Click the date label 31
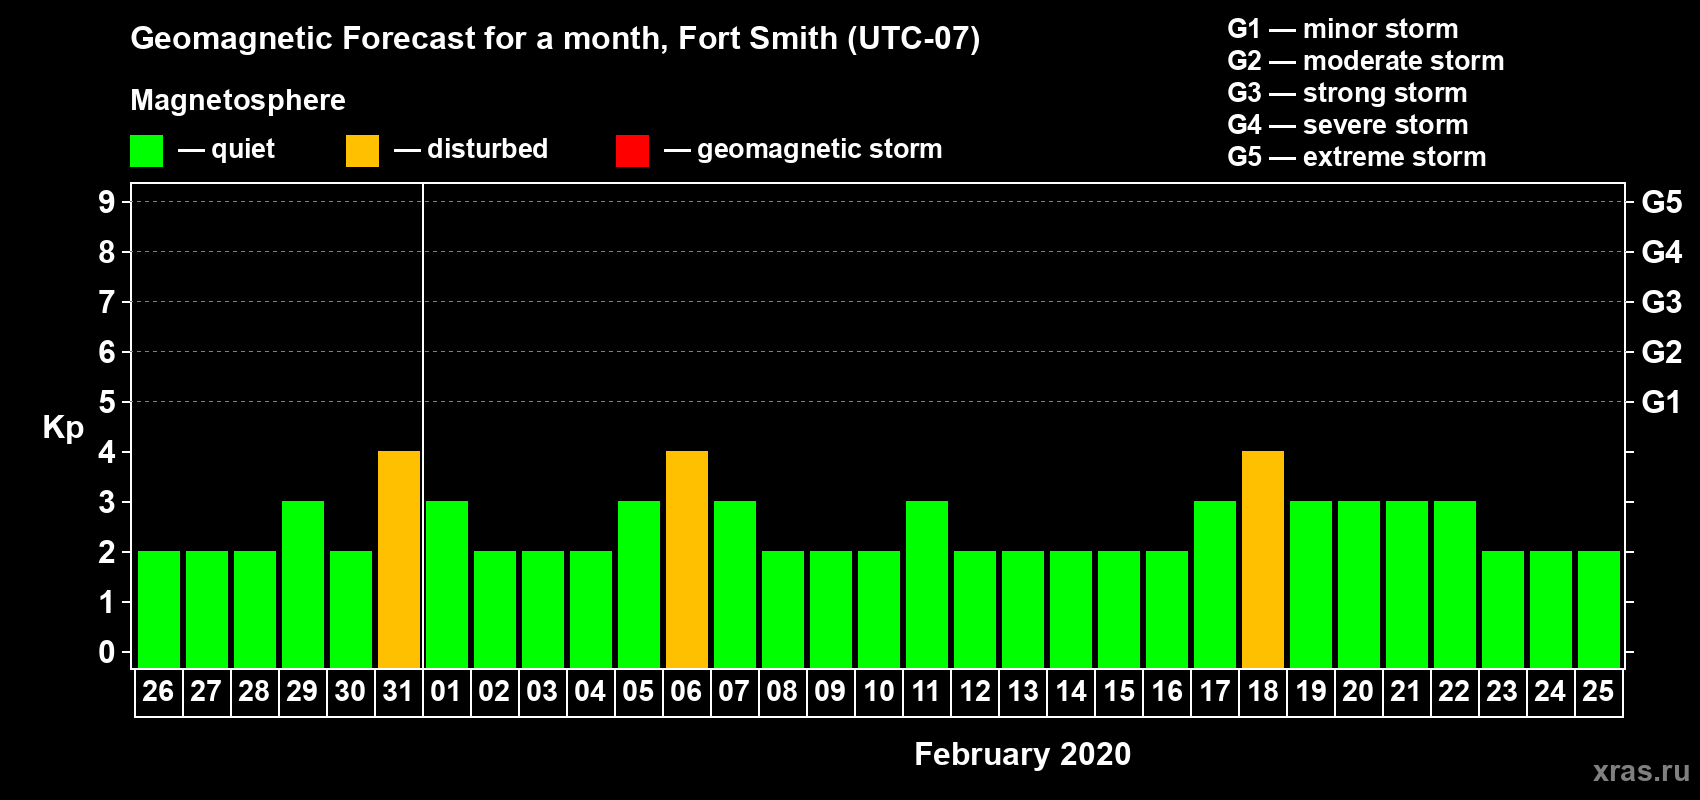 (x=398, y=691)
